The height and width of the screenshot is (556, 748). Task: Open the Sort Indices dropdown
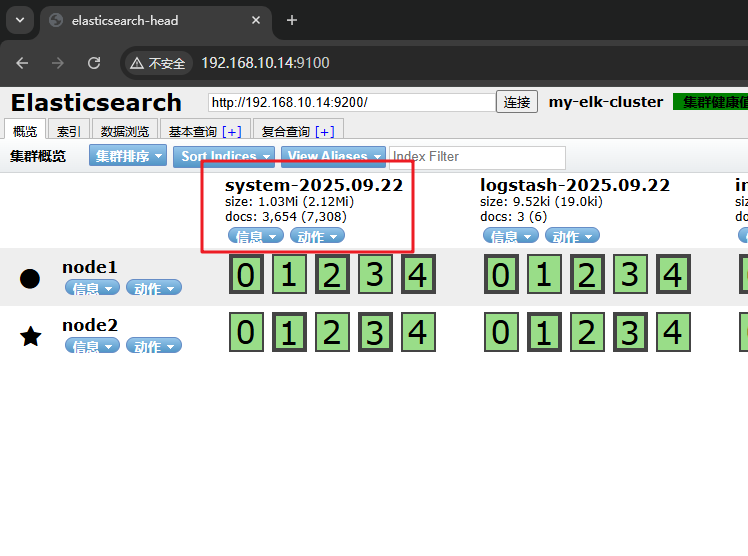[x=224, y=156]
